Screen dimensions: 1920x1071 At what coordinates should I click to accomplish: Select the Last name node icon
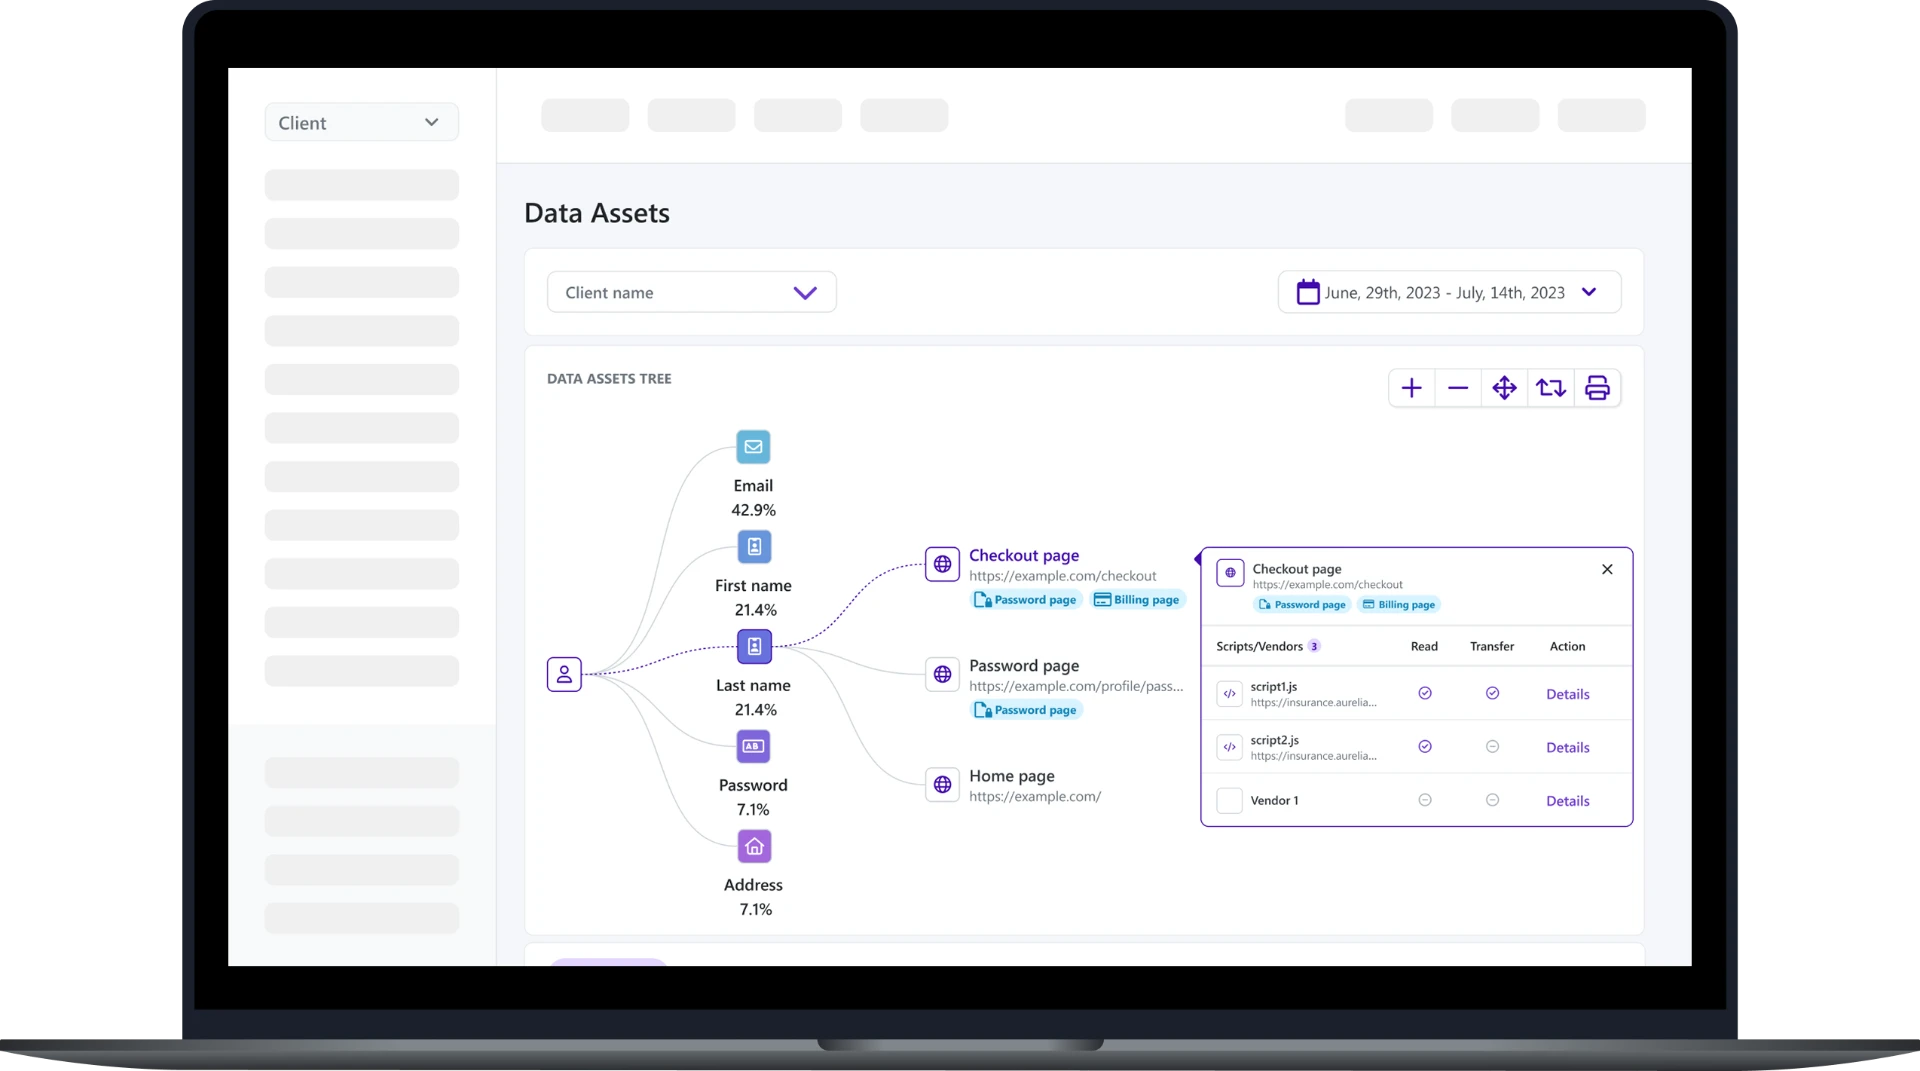point(754,647)
